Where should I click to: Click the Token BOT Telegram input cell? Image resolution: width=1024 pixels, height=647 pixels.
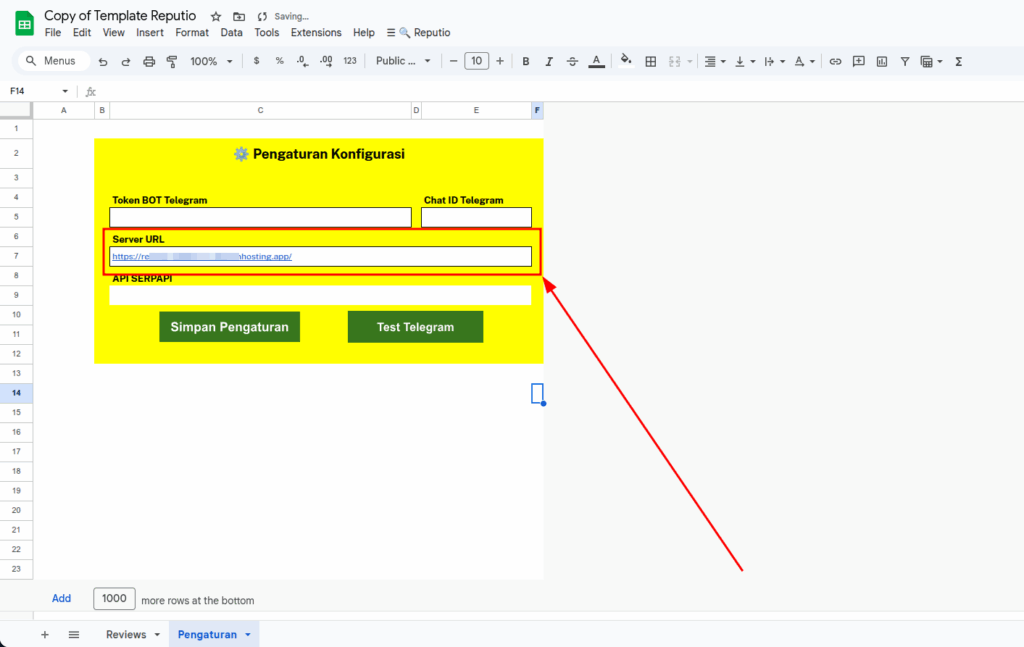point(260,217)
